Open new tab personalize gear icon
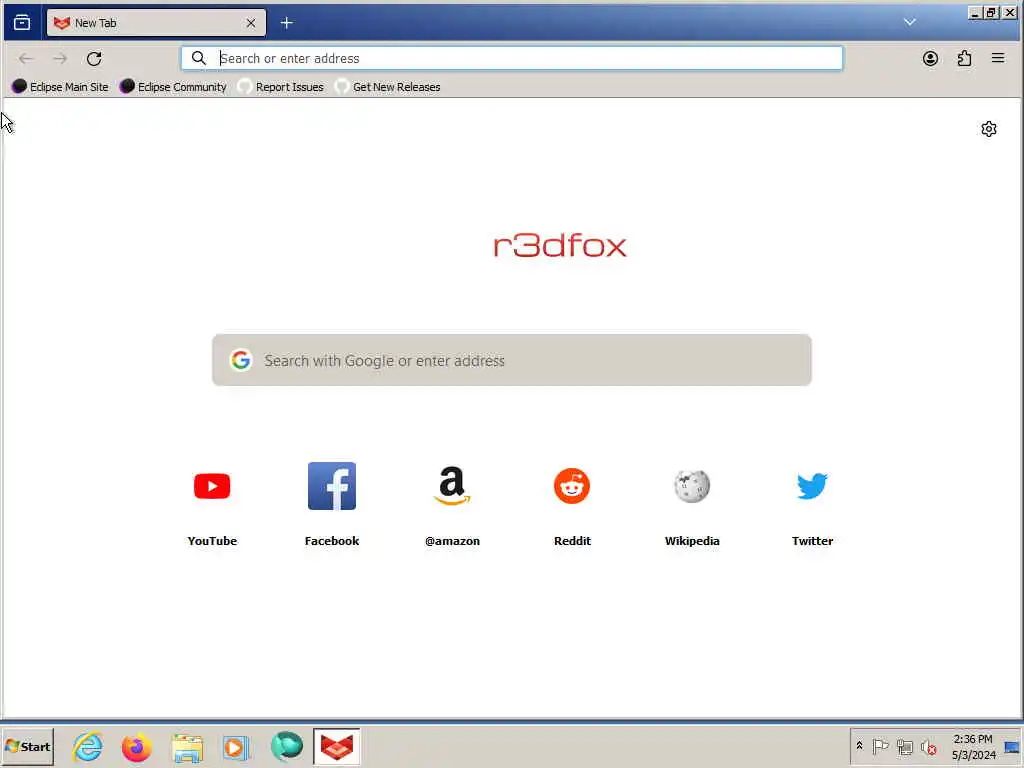Screen dimensions: 1024x768 pyautogui.click(x=989, y=129)
